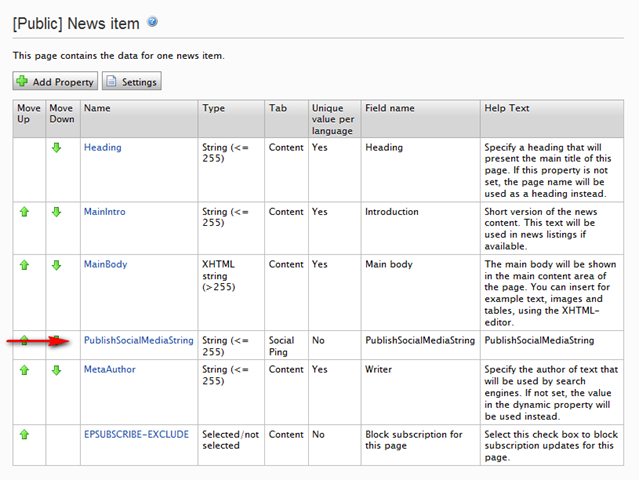This screenshot has width=639, height=480.
Task: Move the MainIntro property up
Action: [24, 213]
